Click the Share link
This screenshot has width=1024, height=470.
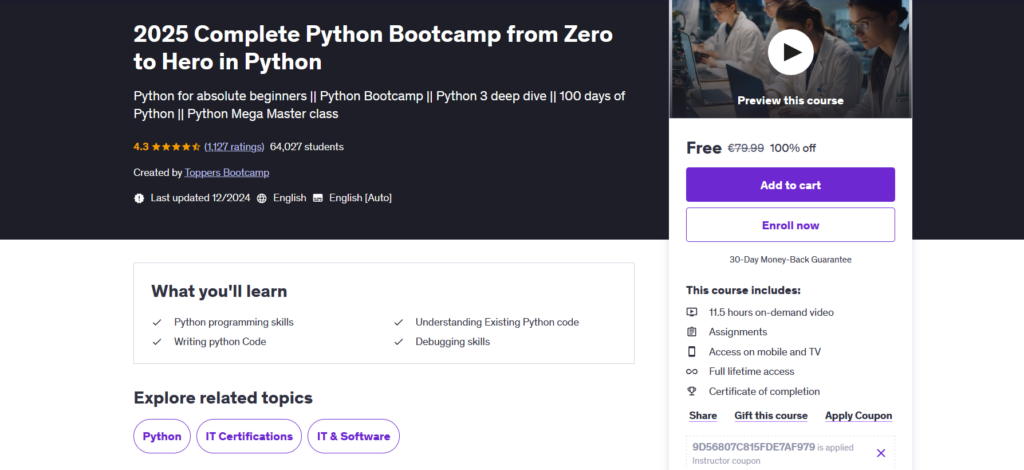703,416
